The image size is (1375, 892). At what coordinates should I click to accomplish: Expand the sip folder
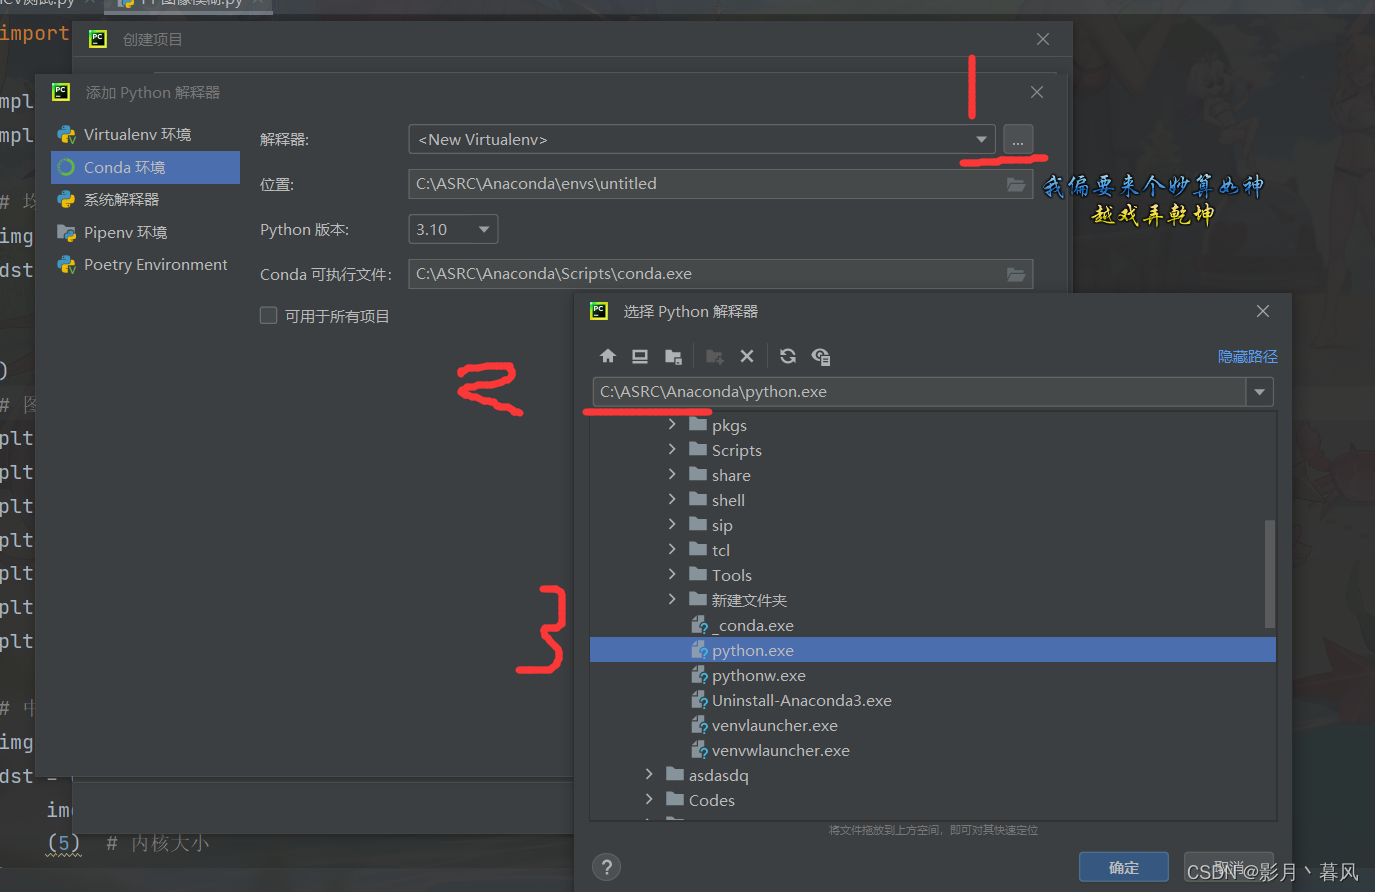672,525
